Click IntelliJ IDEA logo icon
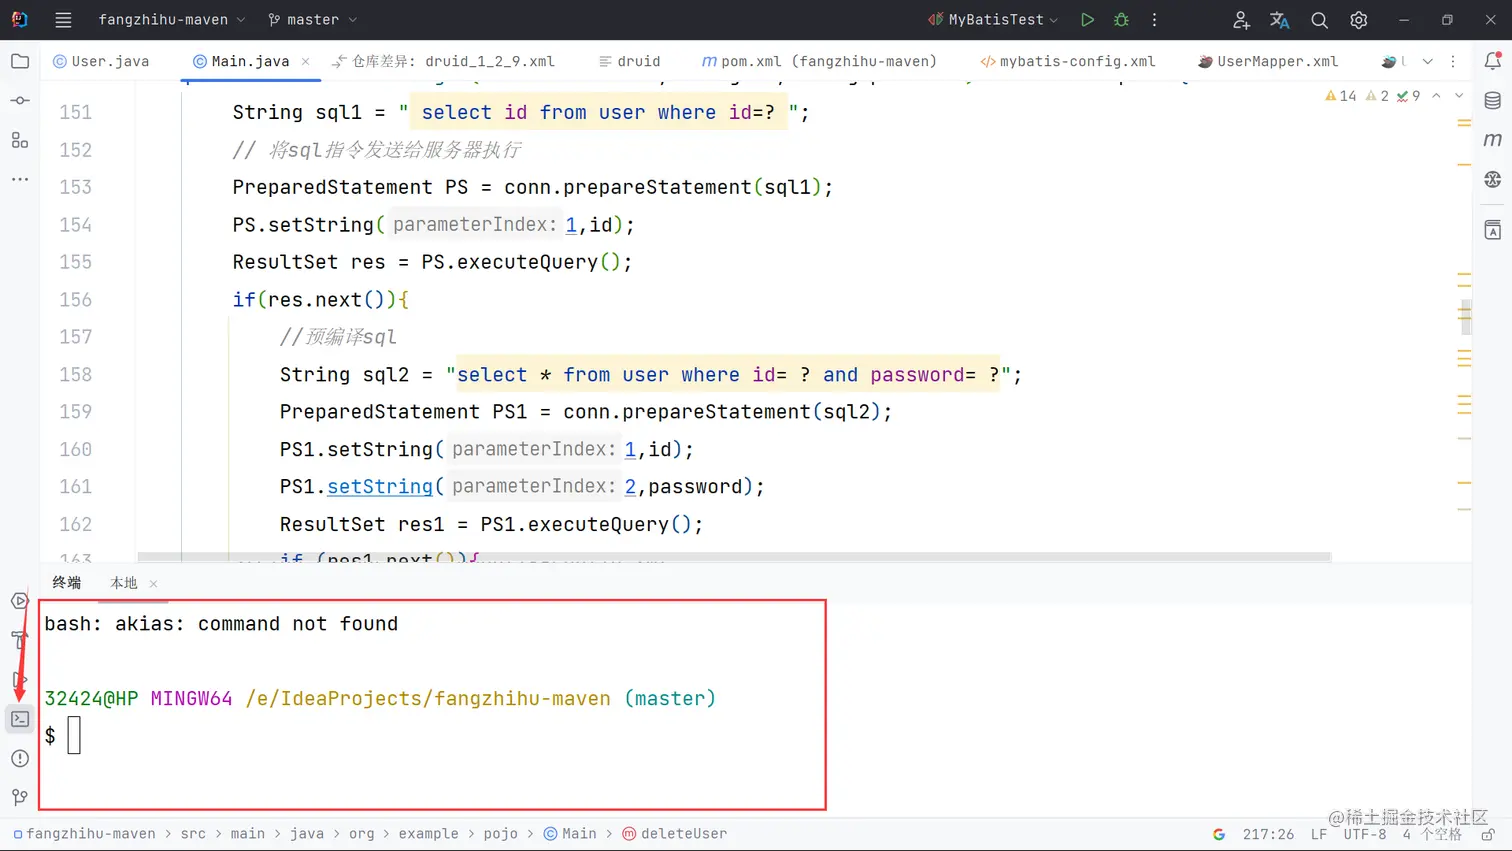 pos(20,20)
